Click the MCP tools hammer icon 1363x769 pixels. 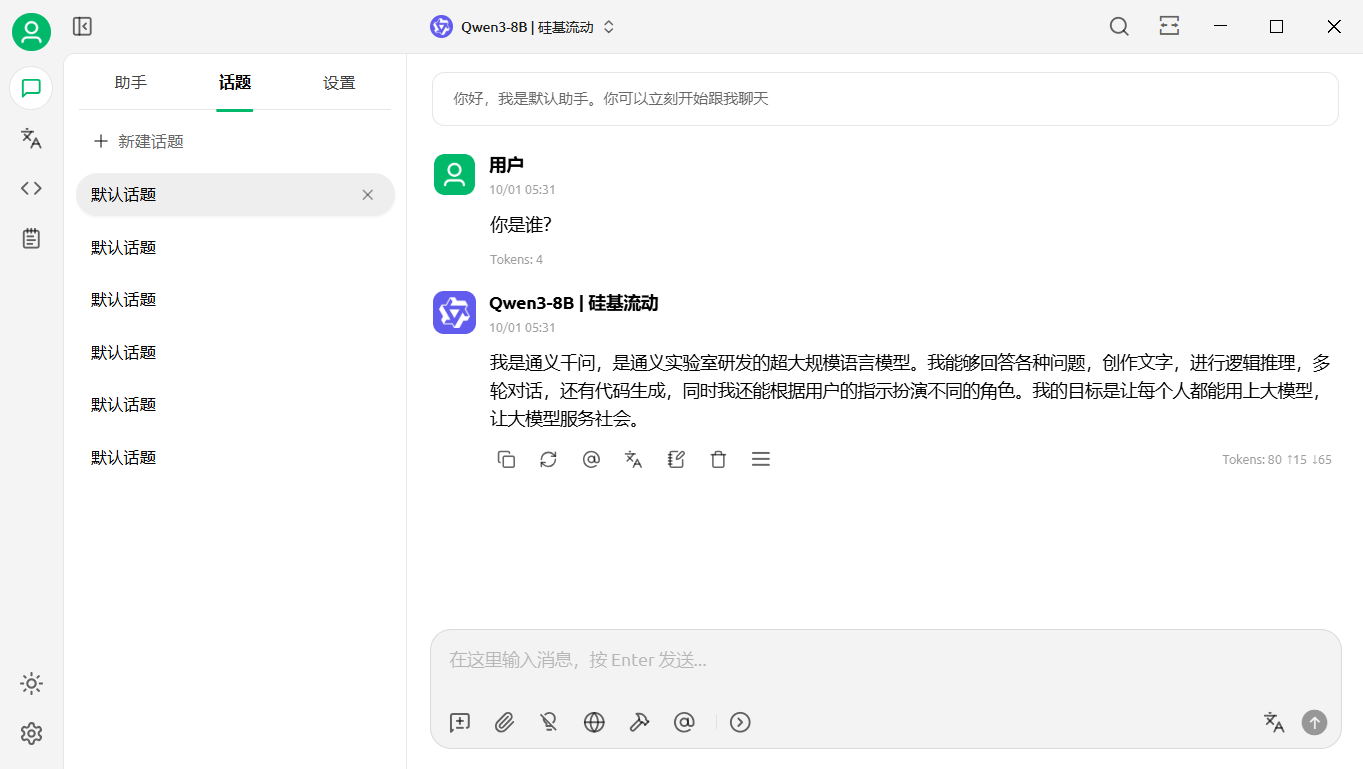click(x=639, y=722)
